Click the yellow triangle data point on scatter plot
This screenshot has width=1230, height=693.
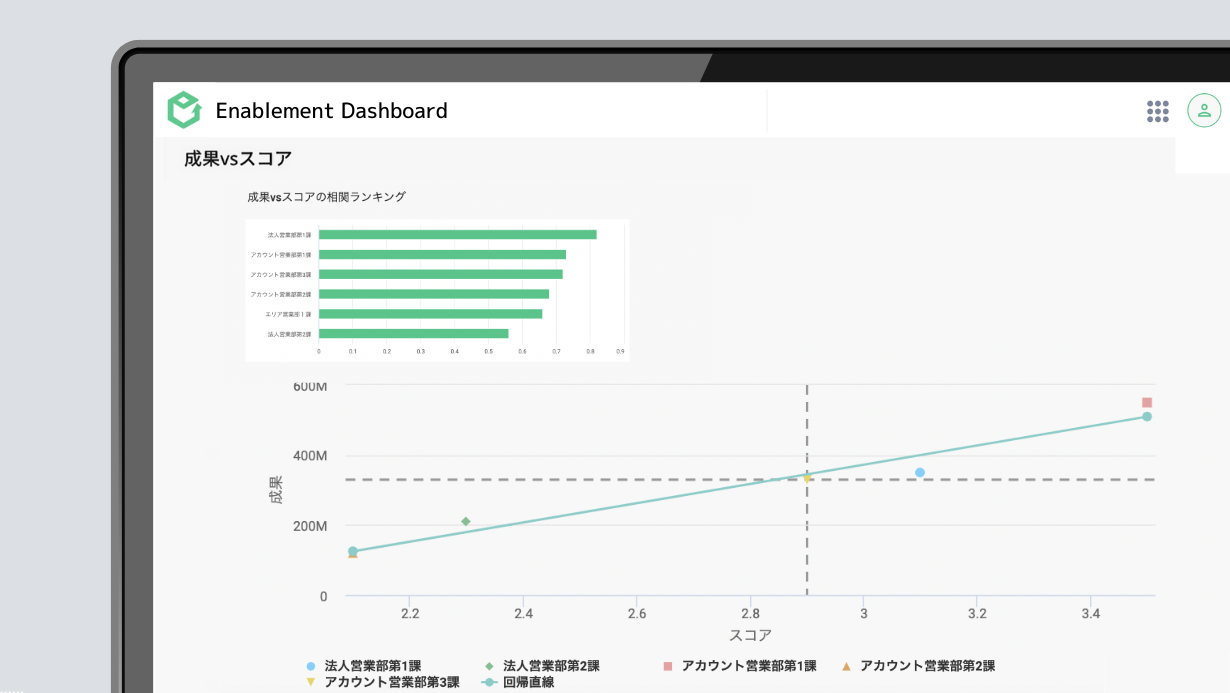click(x=808, y=479)
